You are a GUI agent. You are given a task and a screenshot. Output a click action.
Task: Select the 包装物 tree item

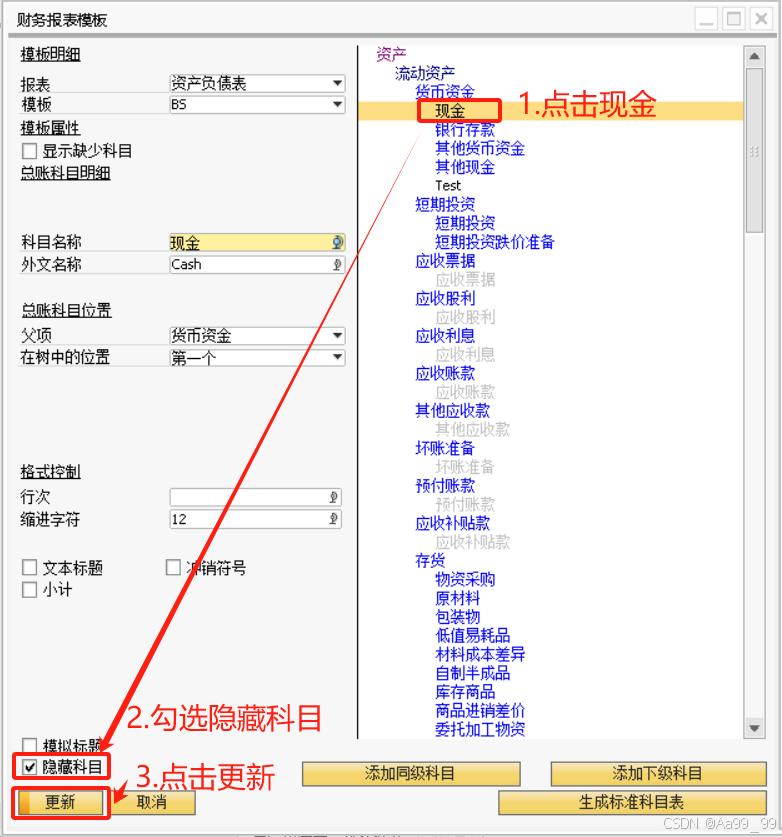click(458, 617)
